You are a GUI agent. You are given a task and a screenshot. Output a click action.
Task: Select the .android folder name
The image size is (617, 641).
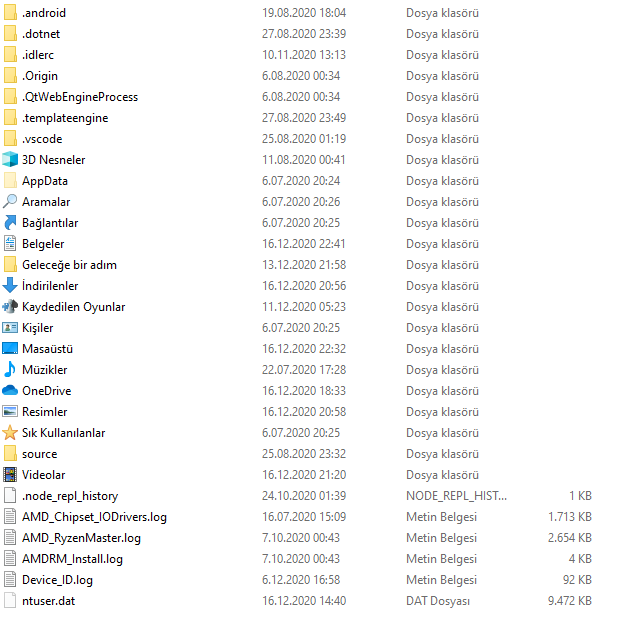44,13
